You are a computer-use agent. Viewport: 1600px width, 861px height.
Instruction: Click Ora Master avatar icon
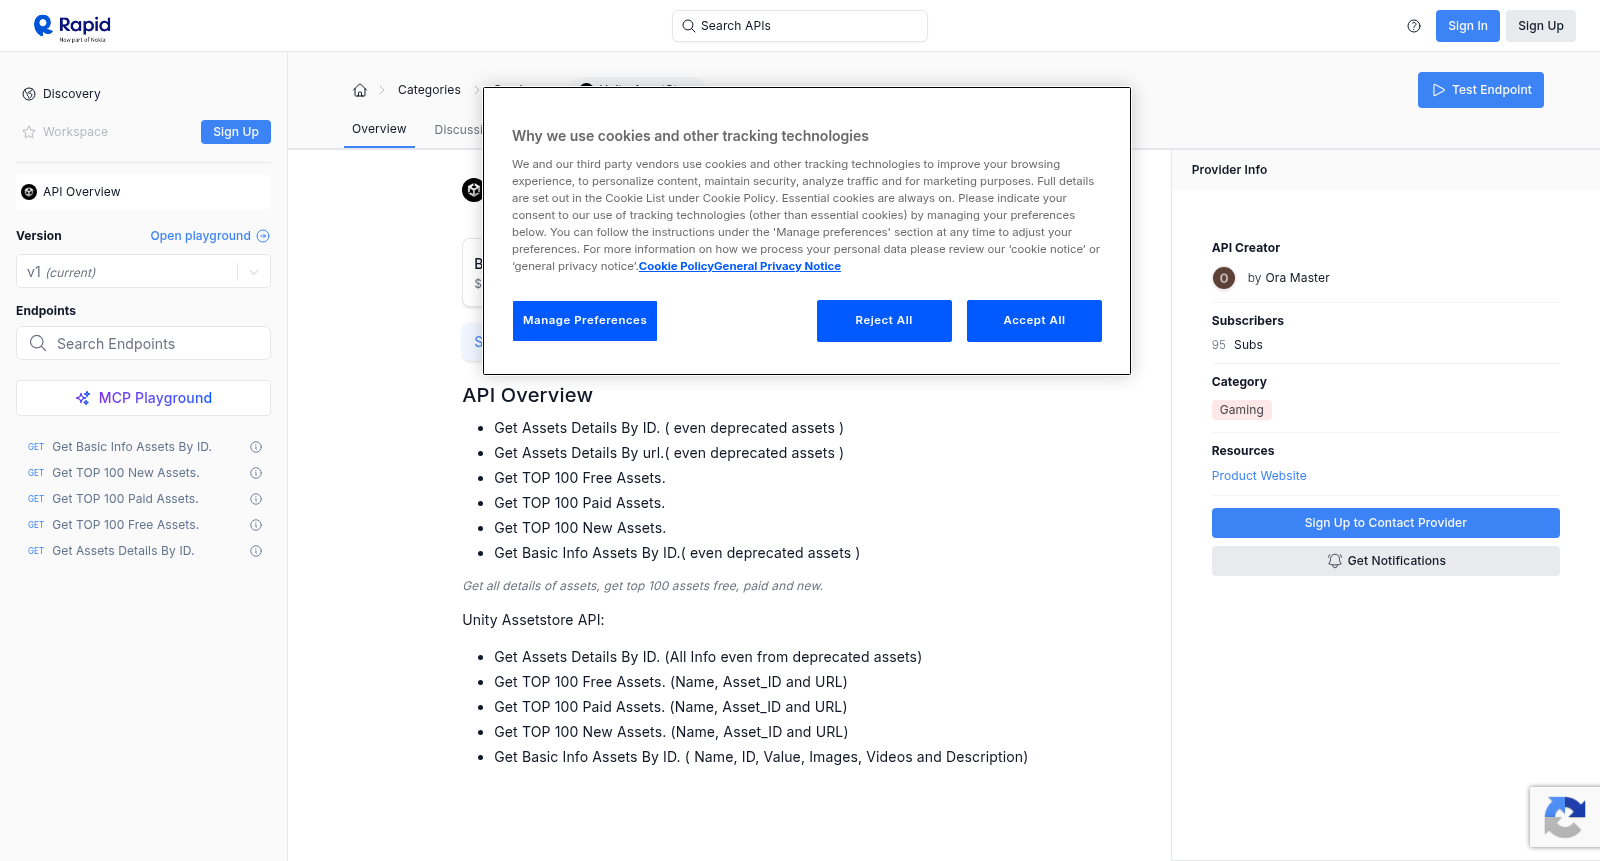pyautogui.click(x=1224, y=278)
